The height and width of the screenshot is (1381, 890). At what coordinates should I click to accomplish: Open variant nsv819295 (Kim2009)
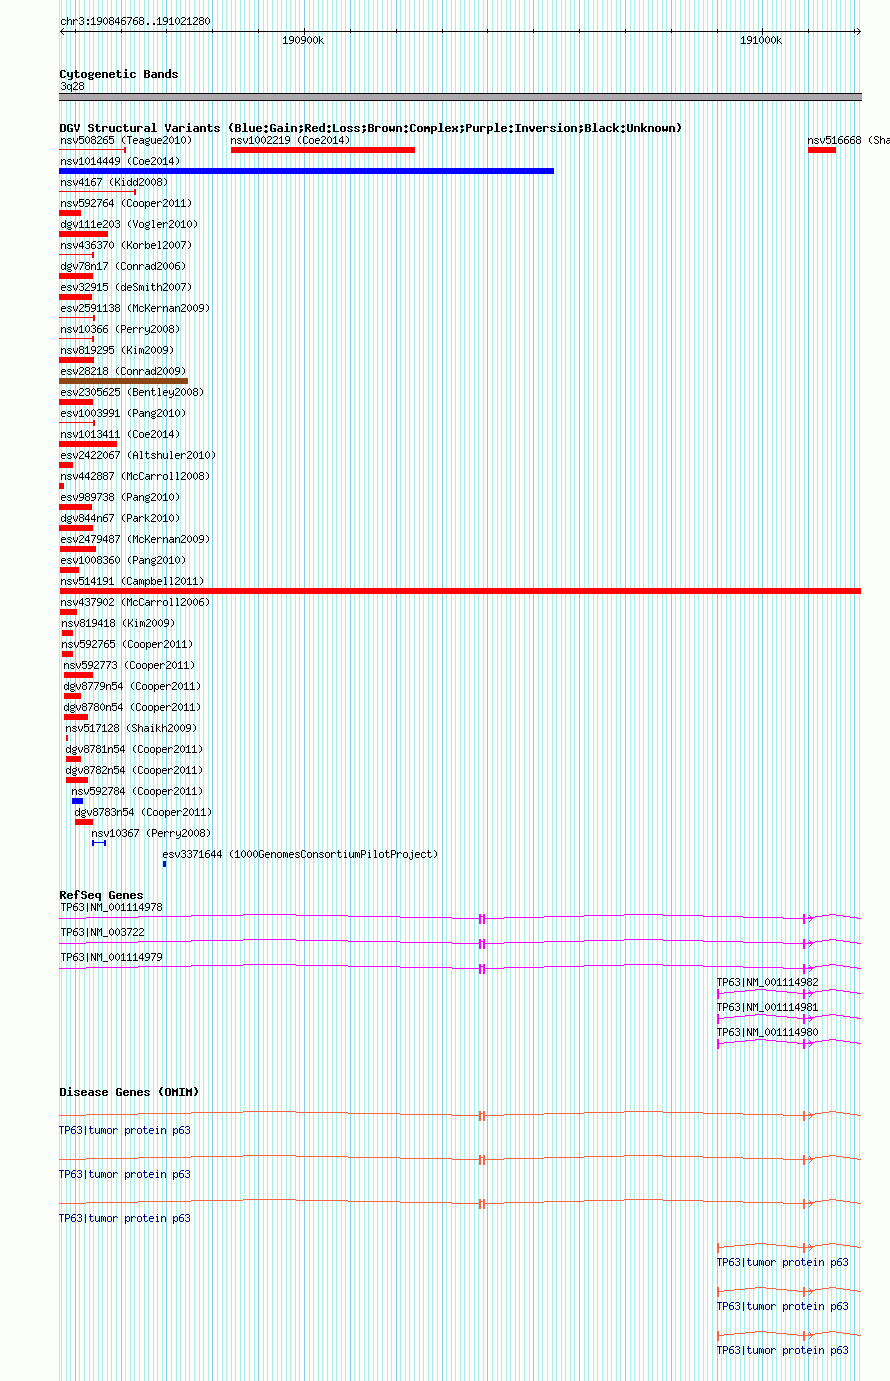(x=117, y=350)
